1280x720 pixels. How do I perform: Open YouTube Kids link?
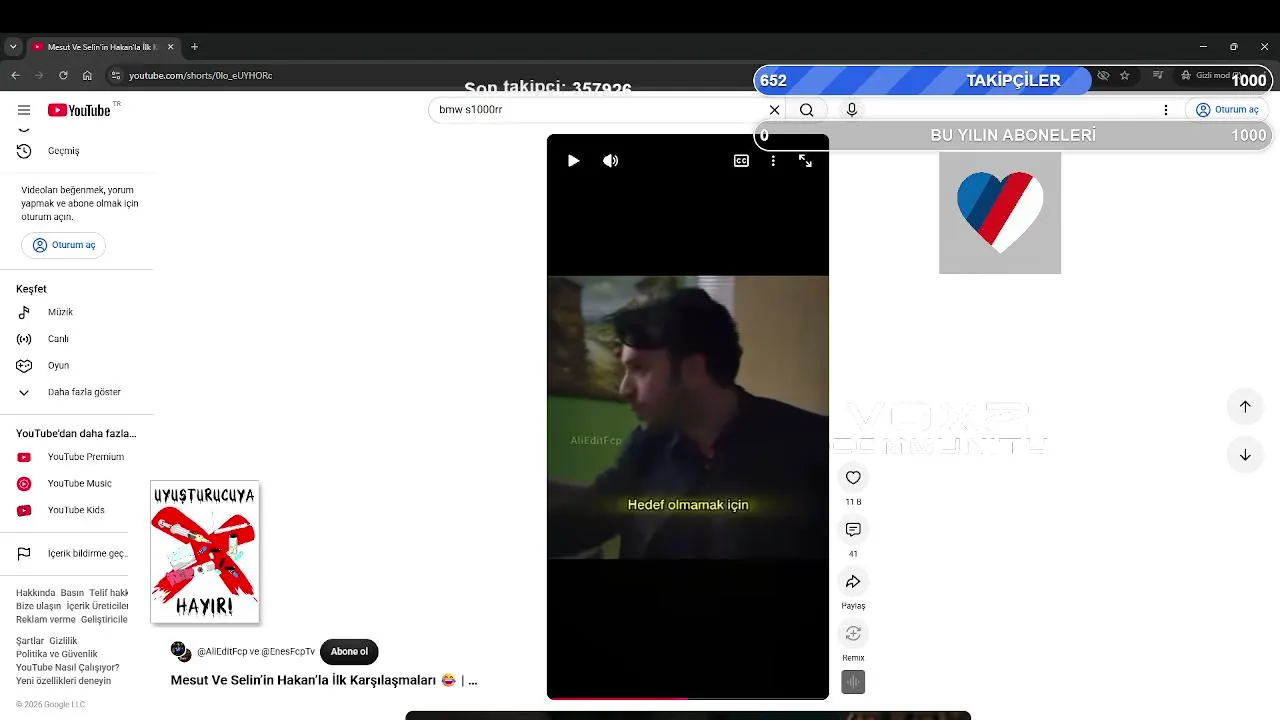point(77,510)
